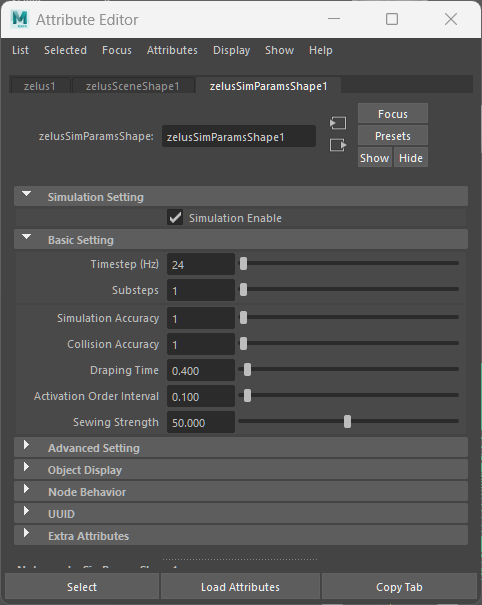Click the Substeps value field

(x=201, y=290)
